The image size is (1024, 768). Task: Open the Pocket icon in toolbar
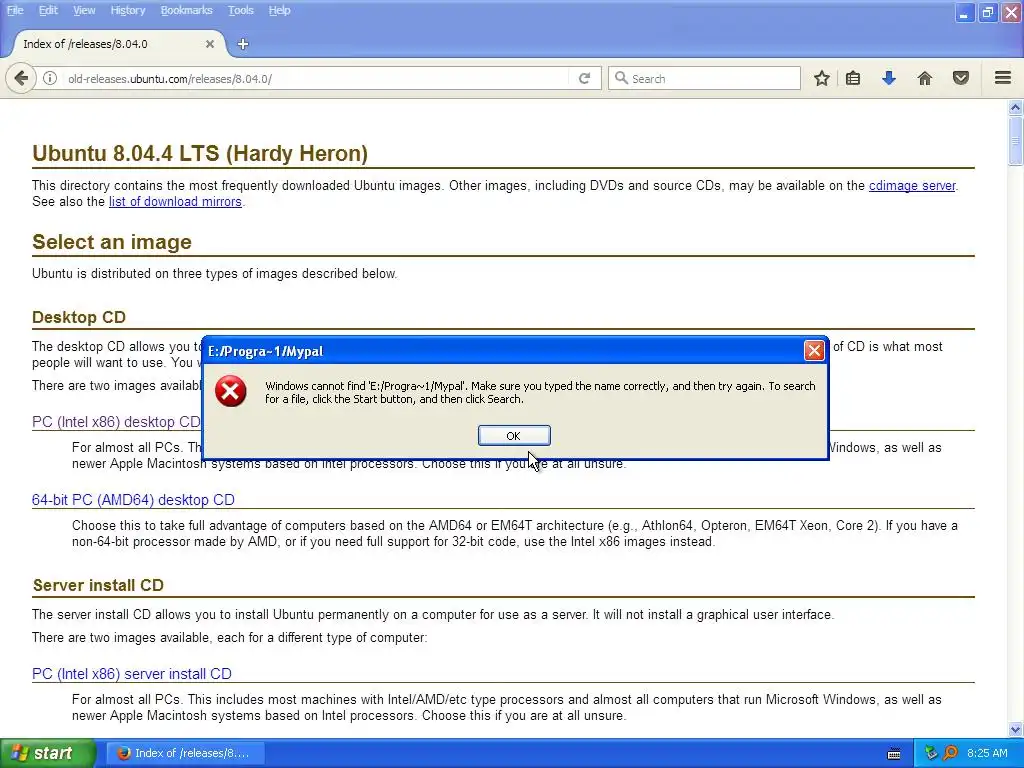(x=961, y=78)
